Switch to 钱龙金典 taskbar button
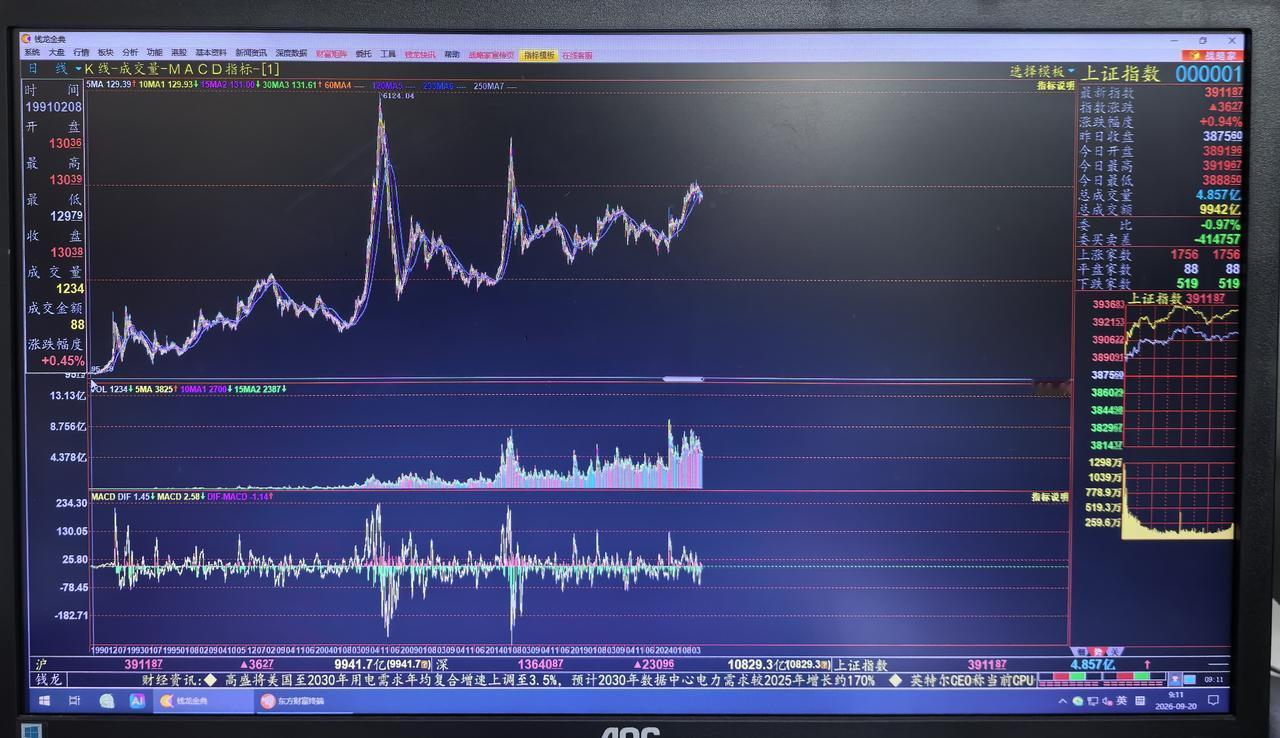The image size is (1280, 738). [x=203, y=701]
